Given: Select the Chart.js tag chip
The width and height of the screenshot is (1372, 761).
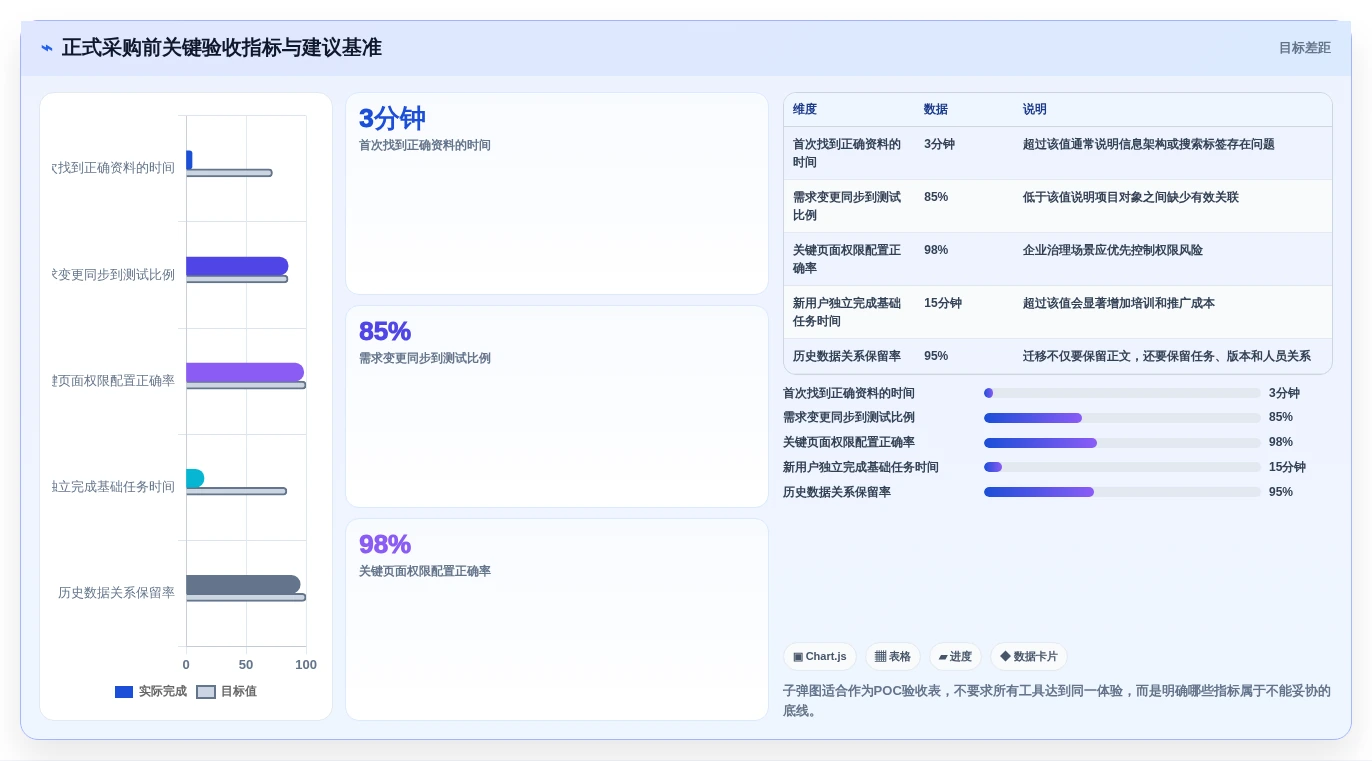Looking at the screenshot, I should (x=819, y=656).
